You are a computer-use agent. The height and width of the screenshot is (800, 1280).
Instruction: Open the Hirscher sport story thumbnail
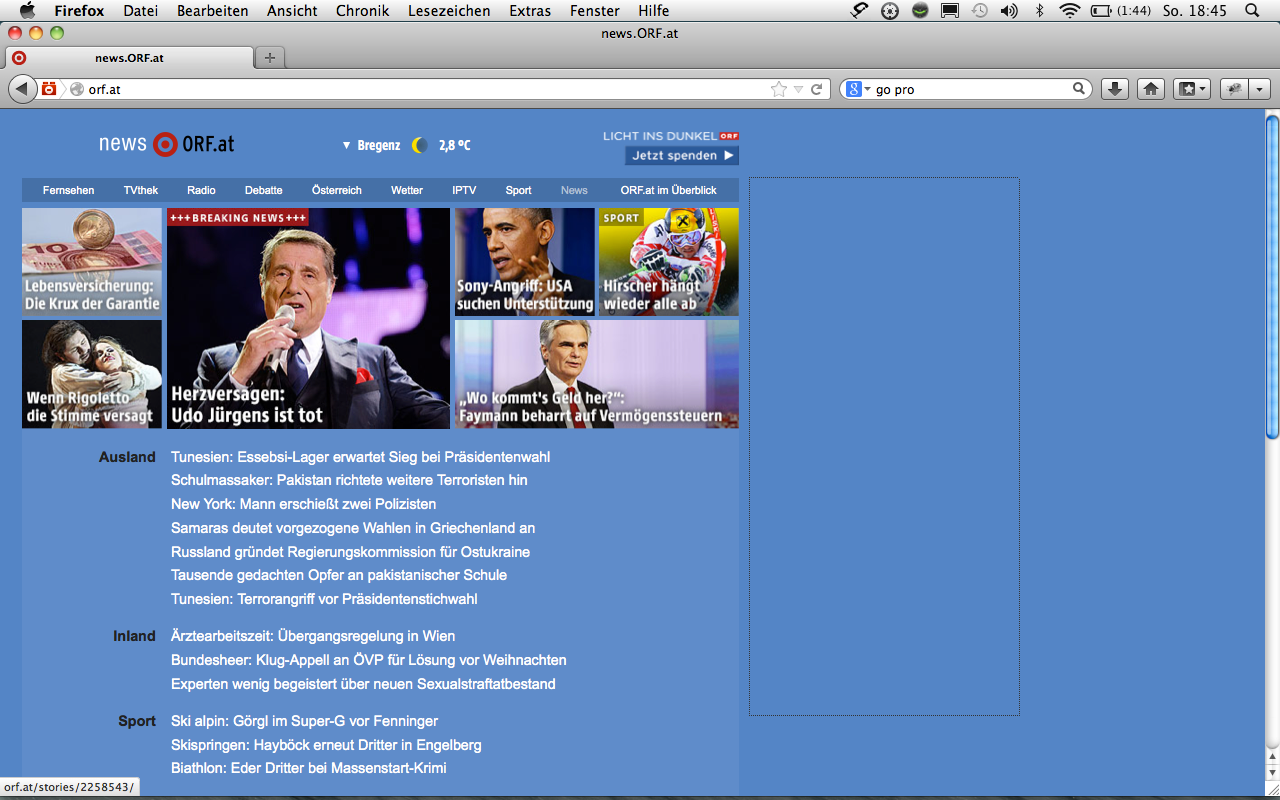point(669,262)
